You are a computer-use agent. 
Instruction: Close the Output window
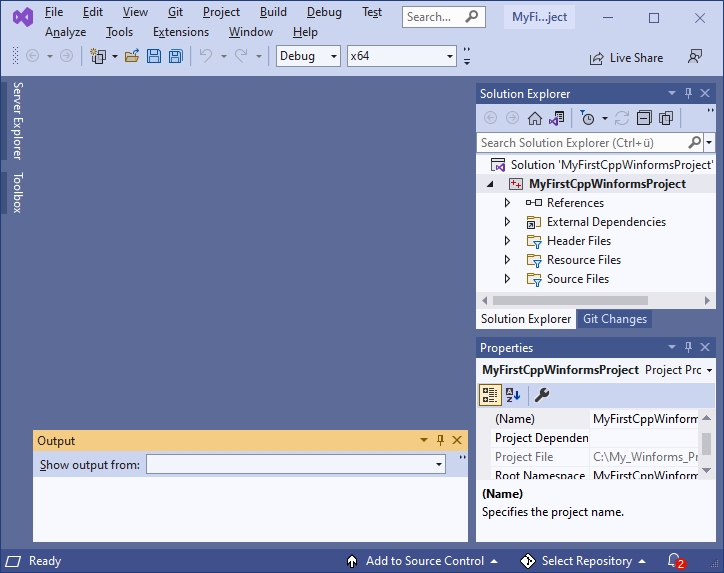[457, 440]
